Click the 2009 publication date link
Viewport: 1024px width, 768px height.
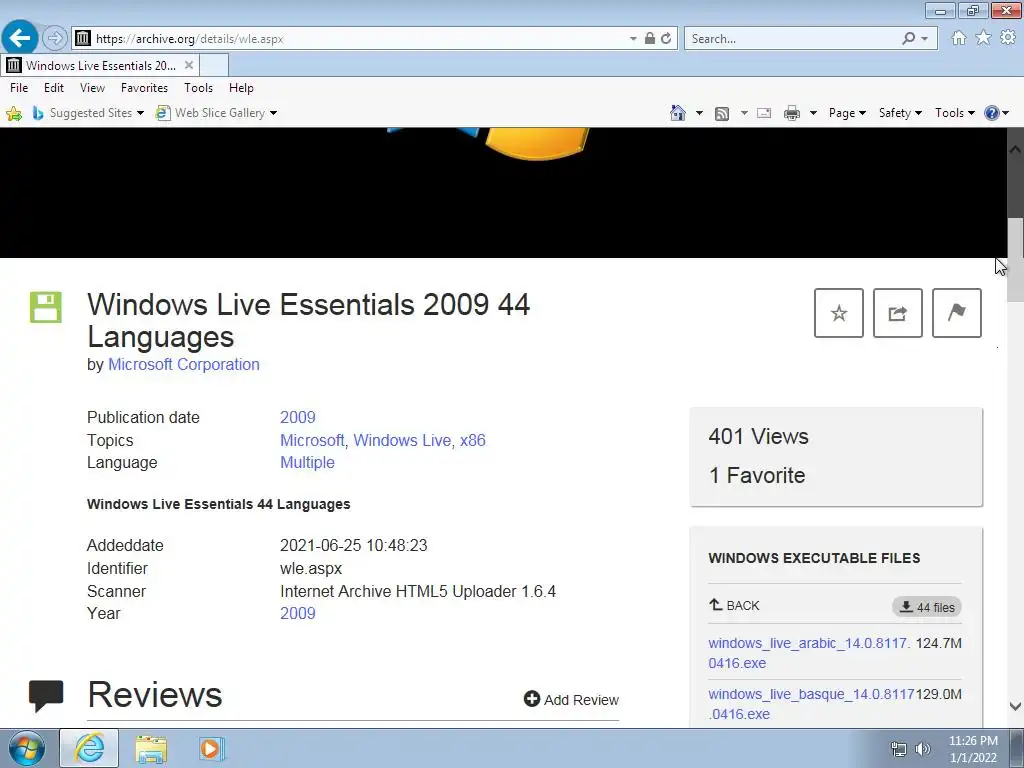click(298, 417)
